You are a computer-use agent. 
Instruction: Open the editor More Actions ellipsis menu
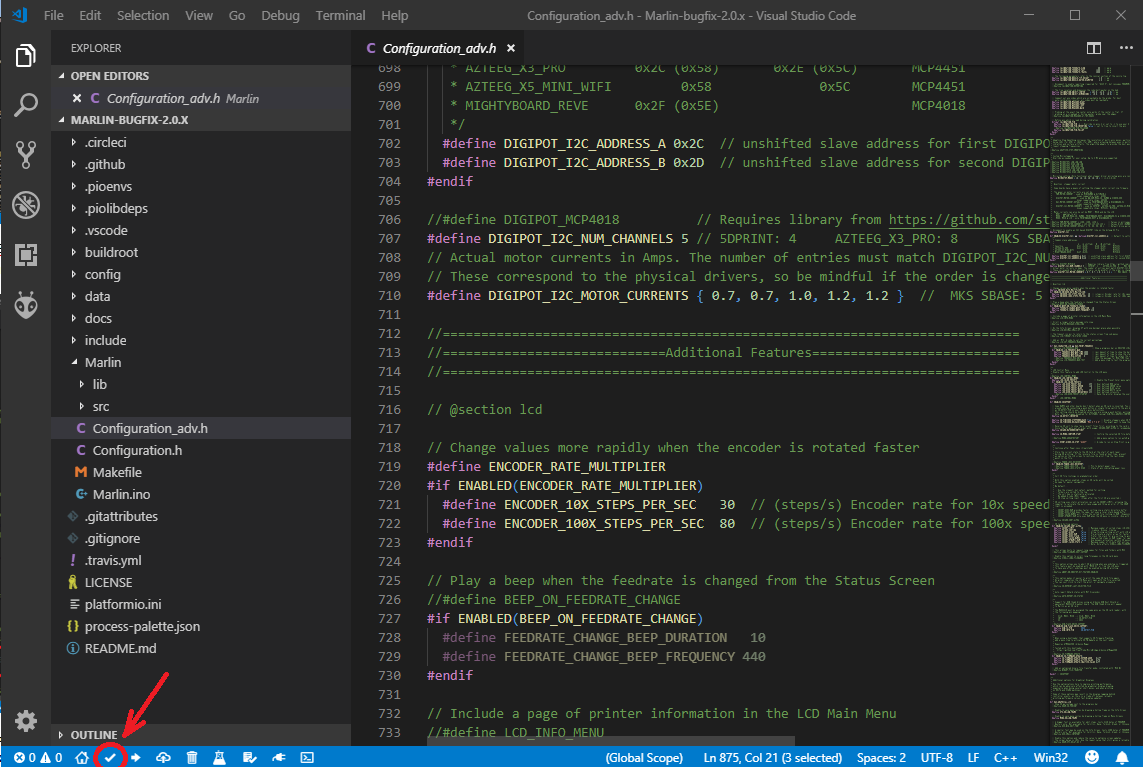pos(1126,48)
